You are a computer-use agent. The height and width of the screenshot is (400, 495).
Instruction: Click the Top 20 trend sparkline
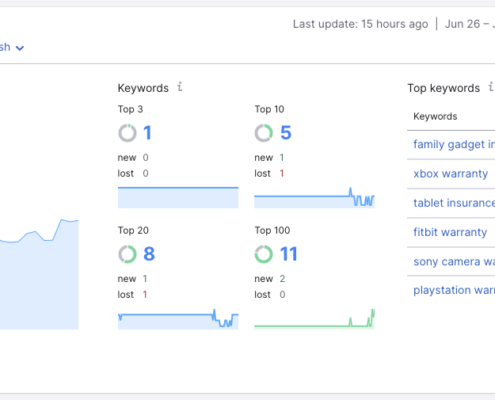tap(178, 319)
